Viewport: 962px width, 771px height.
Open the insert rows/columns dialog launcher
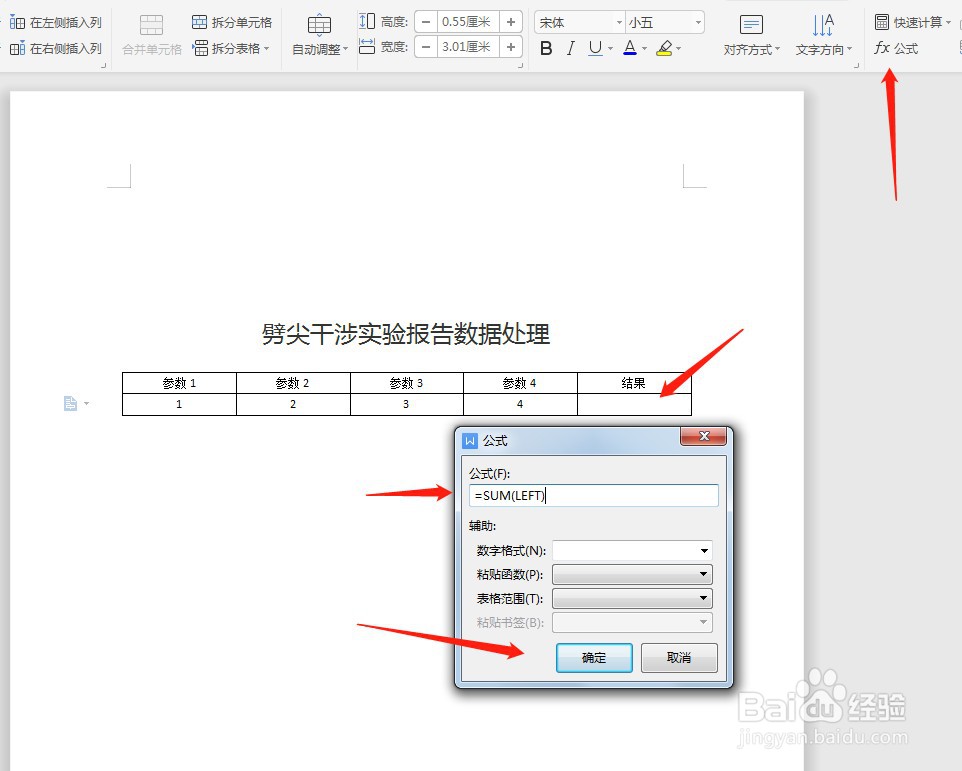point(103,65)
